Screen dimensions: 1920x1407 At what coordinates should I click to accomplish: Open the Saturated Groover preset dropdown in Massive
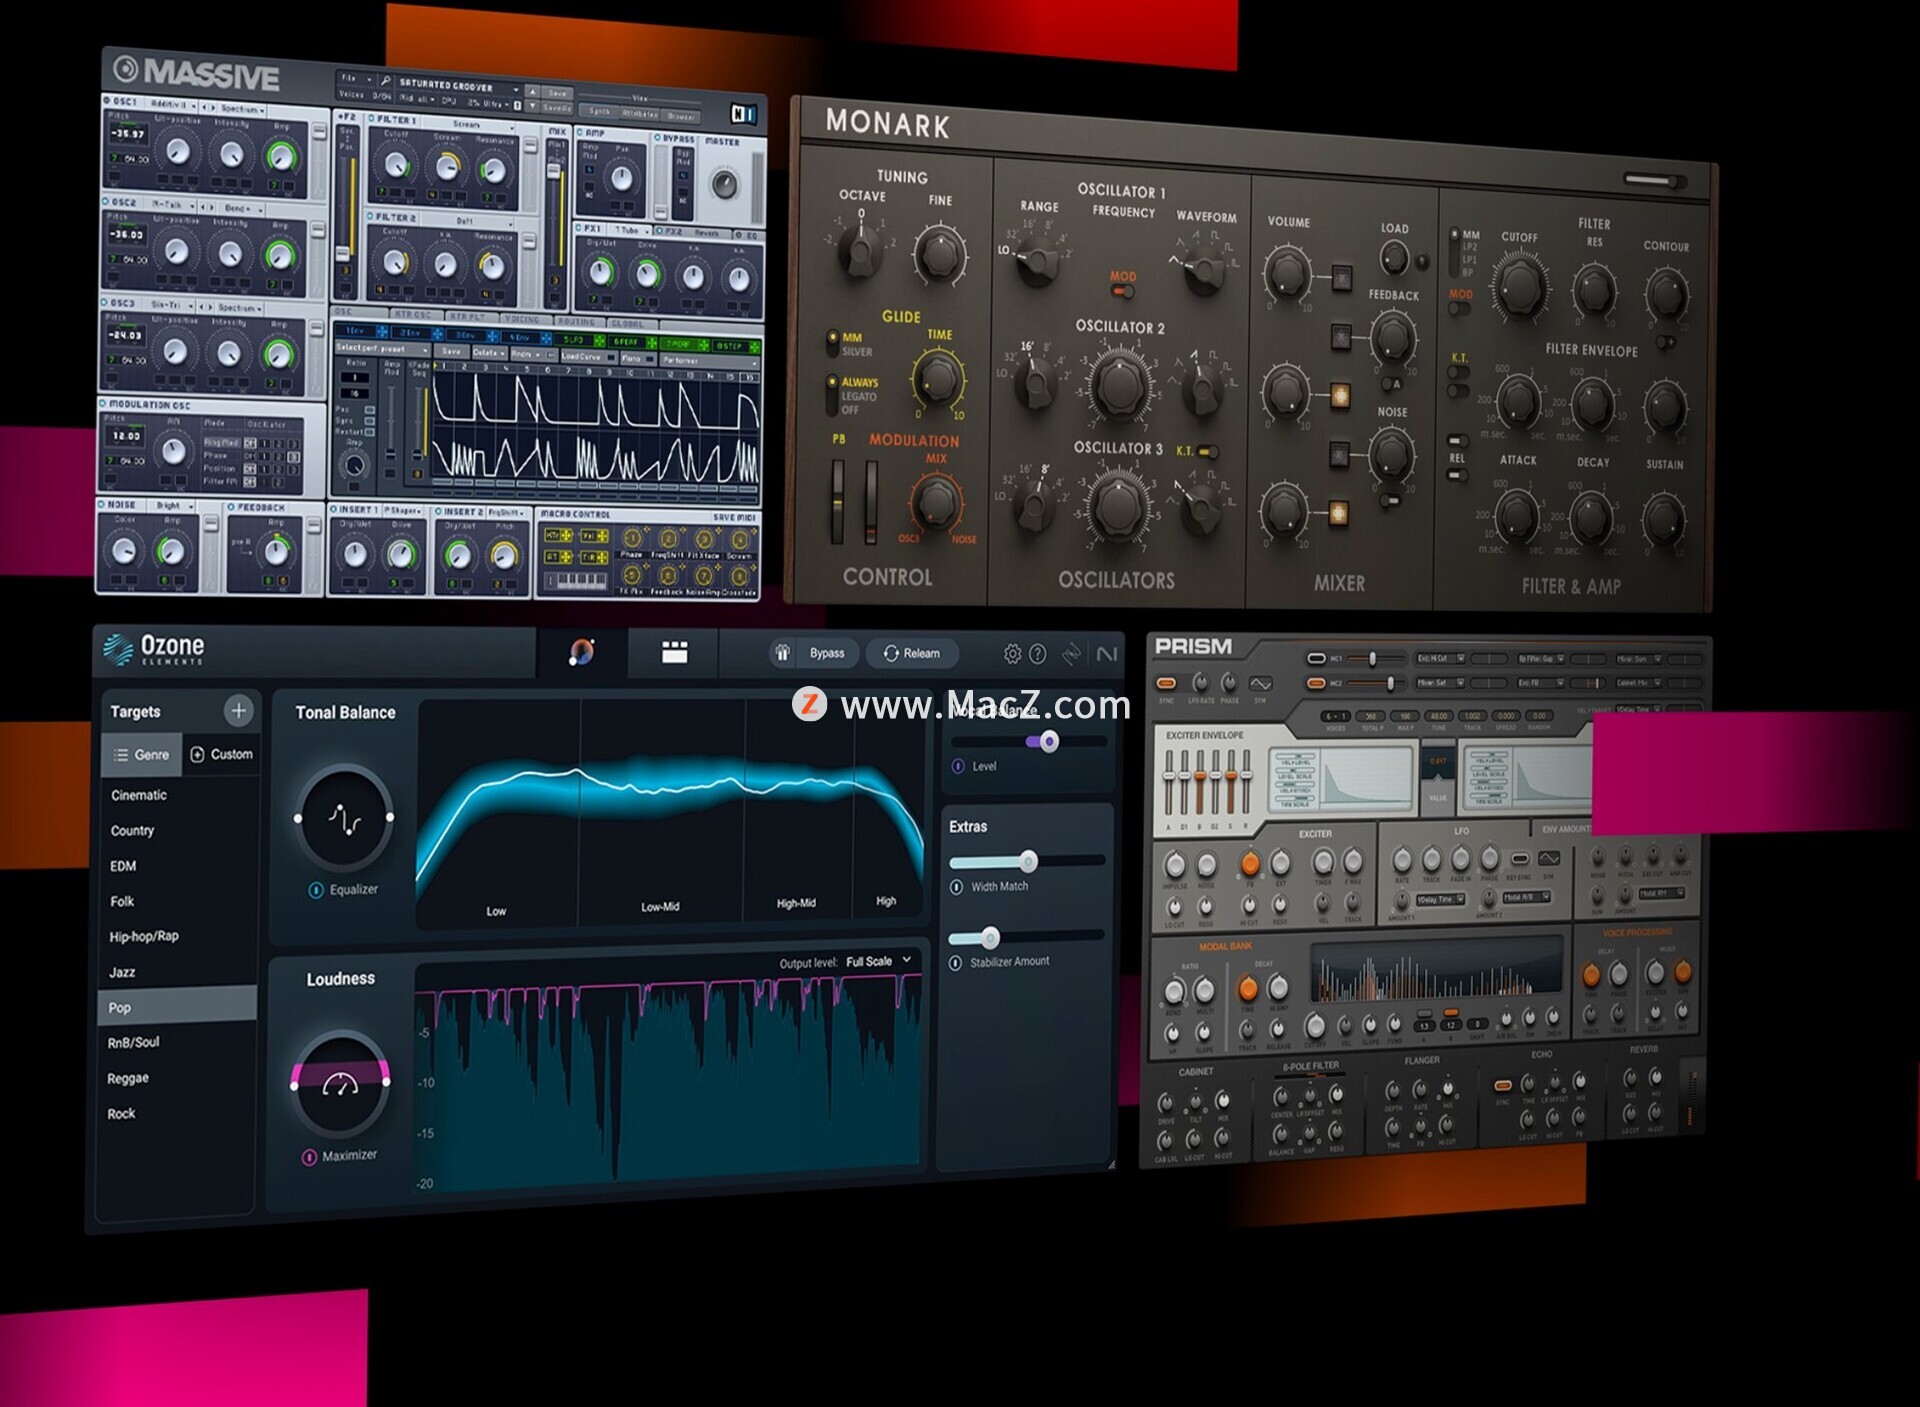pyautogui.click(x=459, y=85)
